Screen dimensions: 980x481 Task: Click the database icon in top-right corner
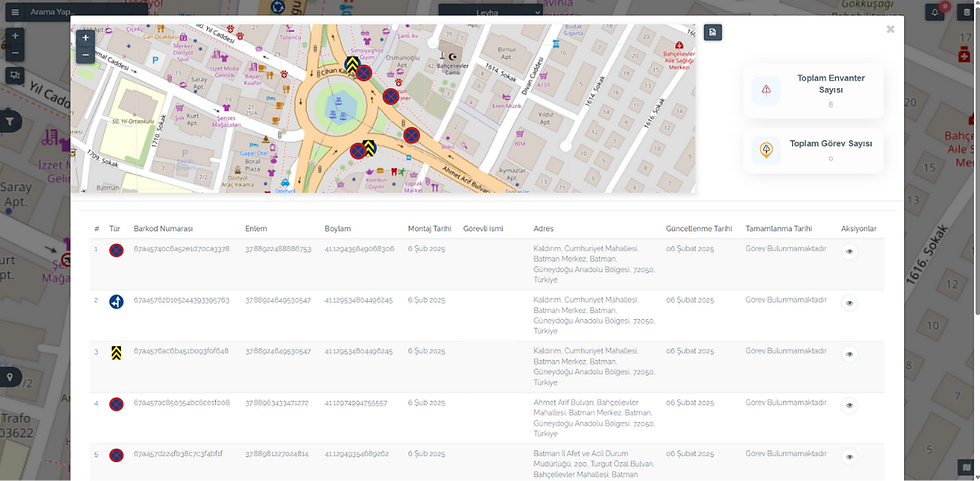(968, 12)
